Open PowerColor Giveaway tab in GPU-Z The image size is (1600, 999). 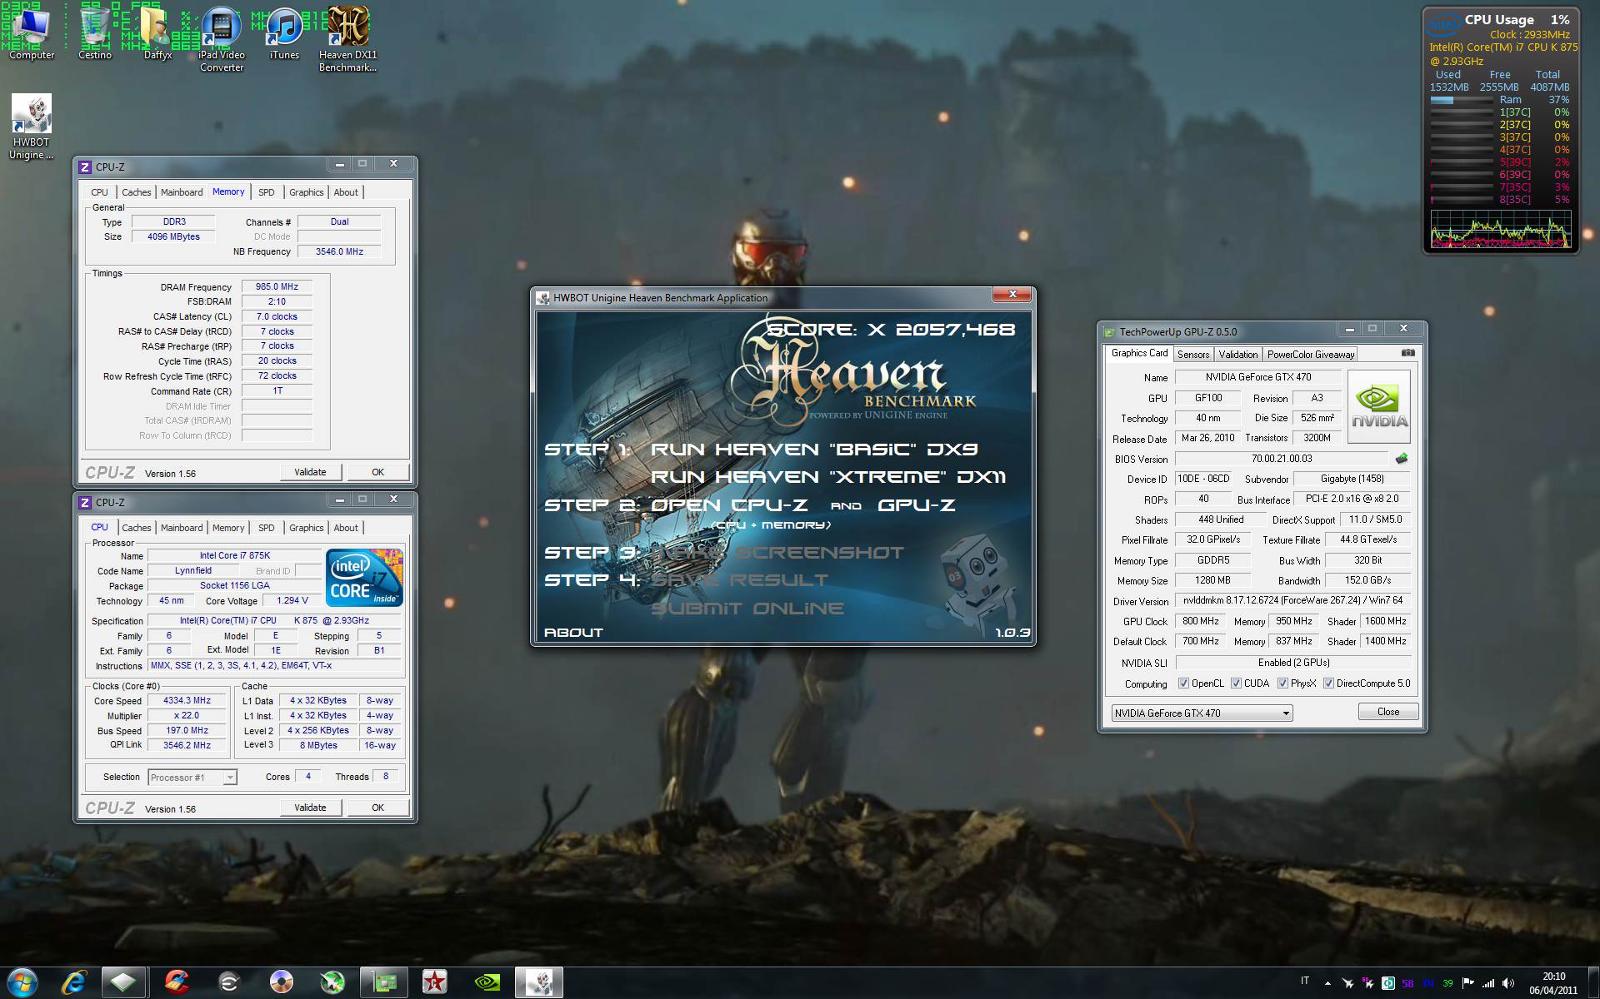click(1310, 354)
